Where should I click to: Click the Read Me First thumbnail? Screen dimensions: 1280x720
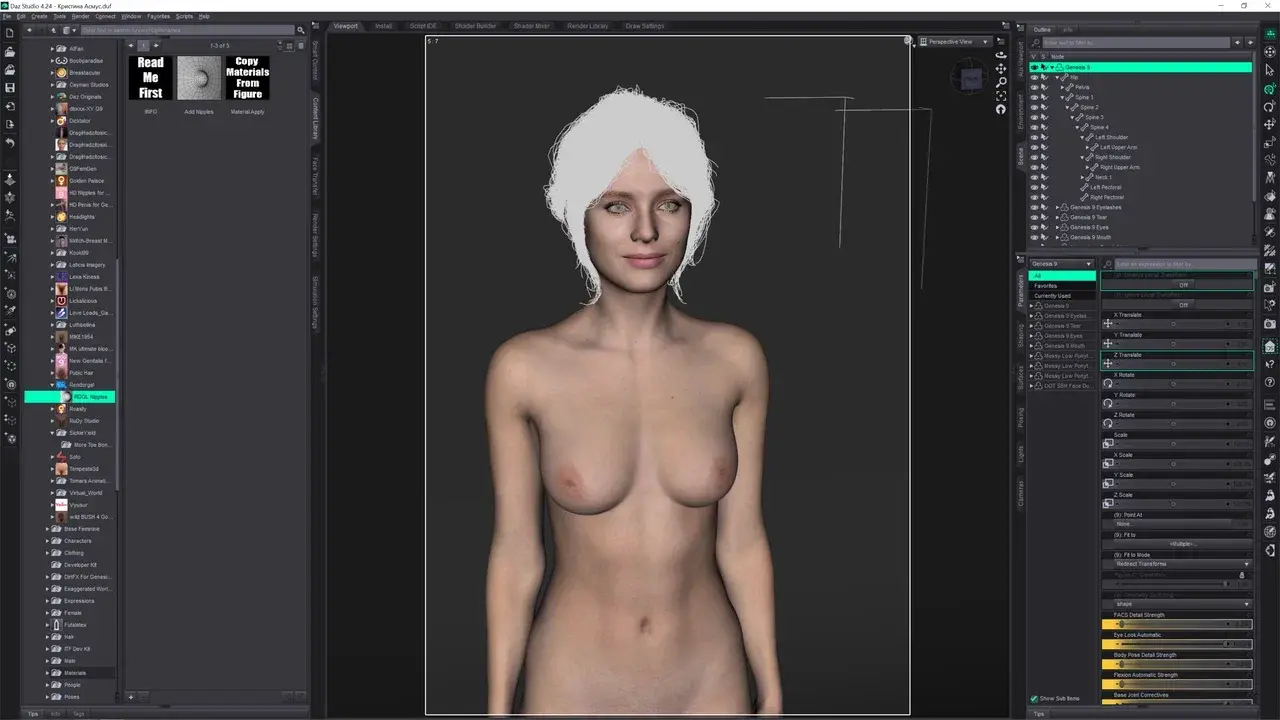[x=151, y=78]
